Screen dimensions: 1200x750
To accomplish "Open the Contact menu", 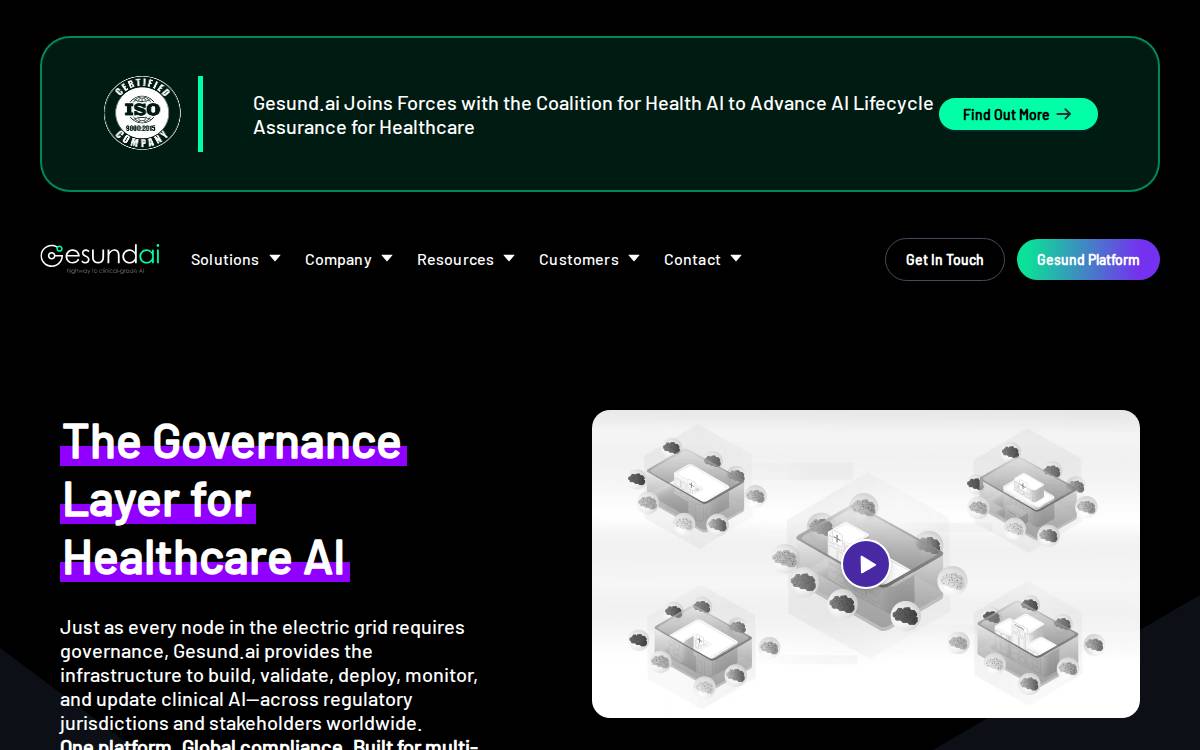I will [x=692, y=259].
